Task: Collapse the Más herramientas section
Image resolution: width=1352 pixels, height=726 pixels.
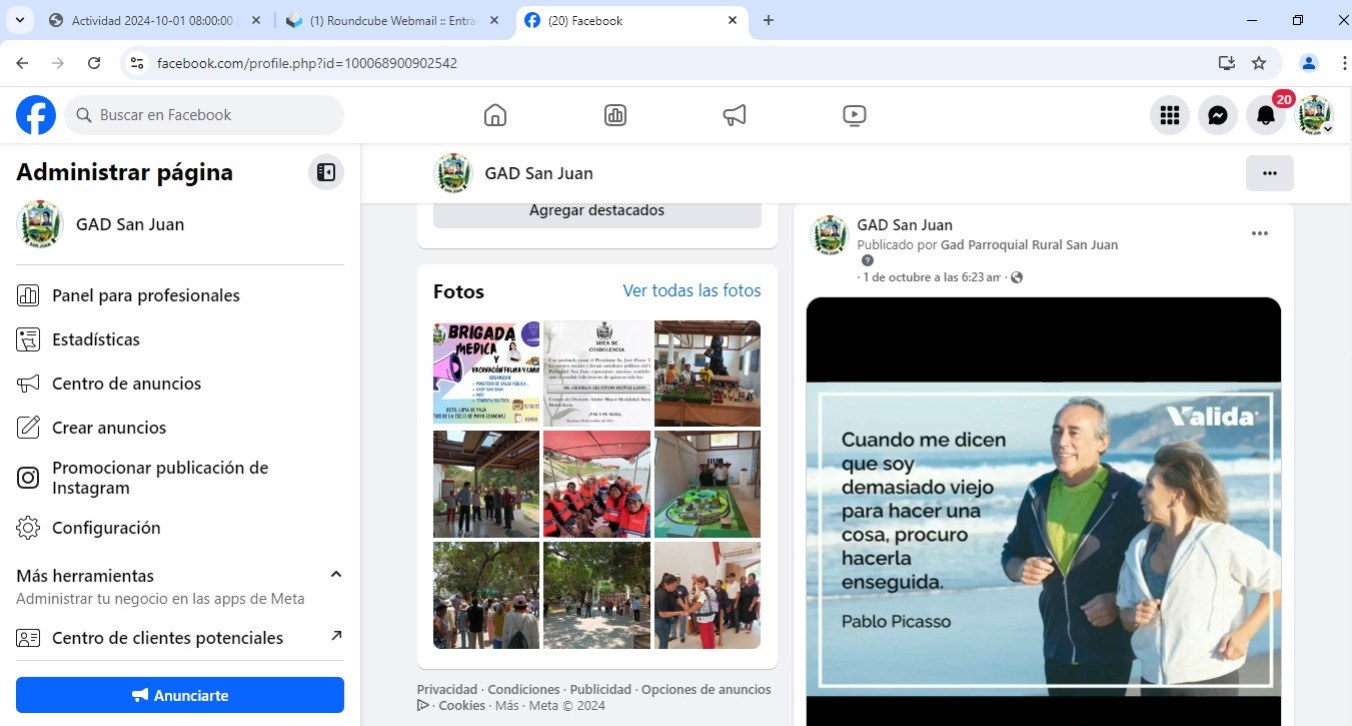Action: [336, 574]
